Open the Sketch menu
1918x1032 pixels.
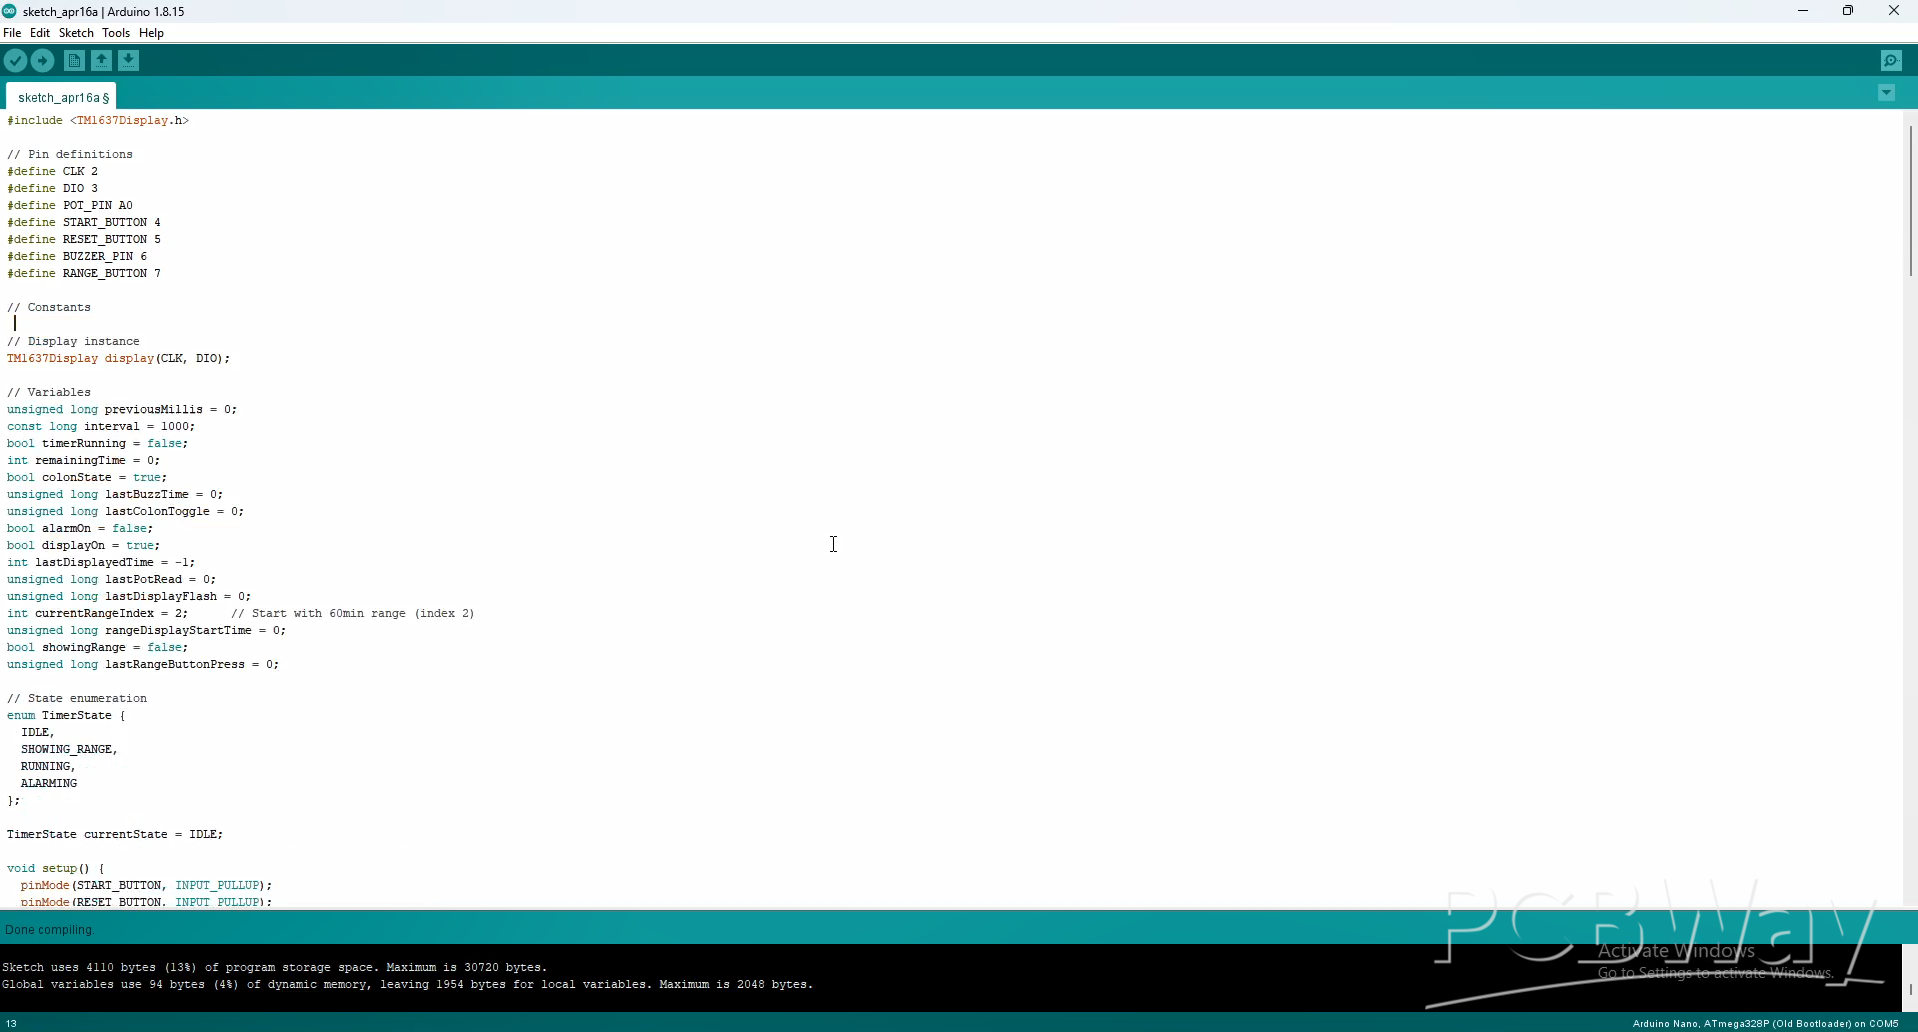76,33
